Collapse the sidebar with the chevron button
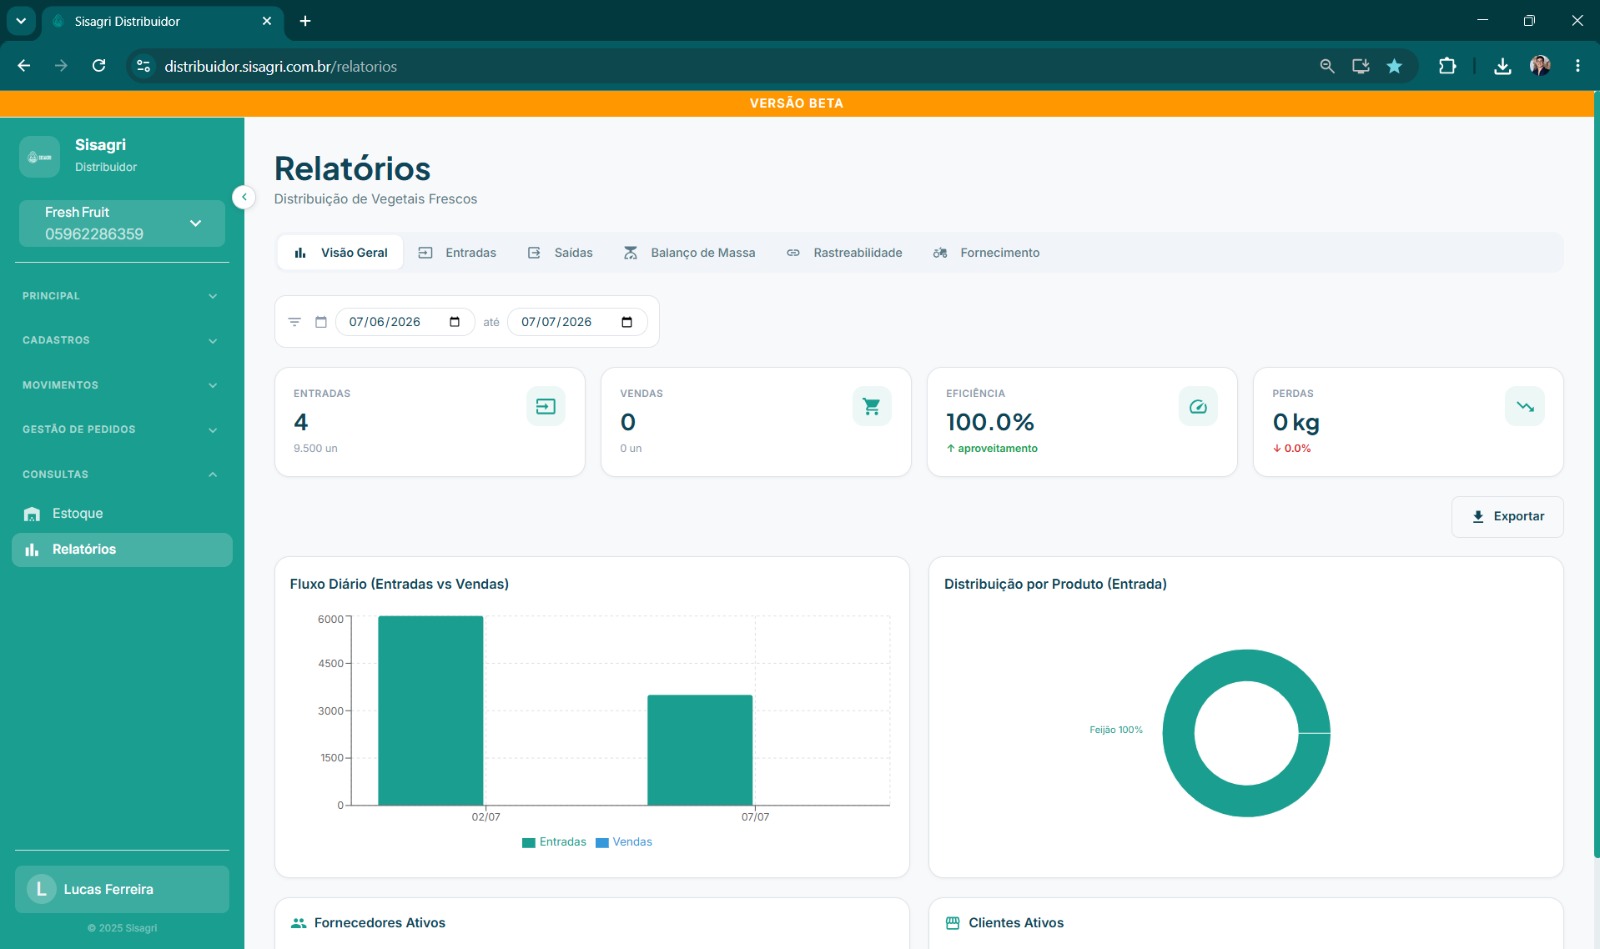Screen dimensions: 1600x949 click(x=244, y=197)
